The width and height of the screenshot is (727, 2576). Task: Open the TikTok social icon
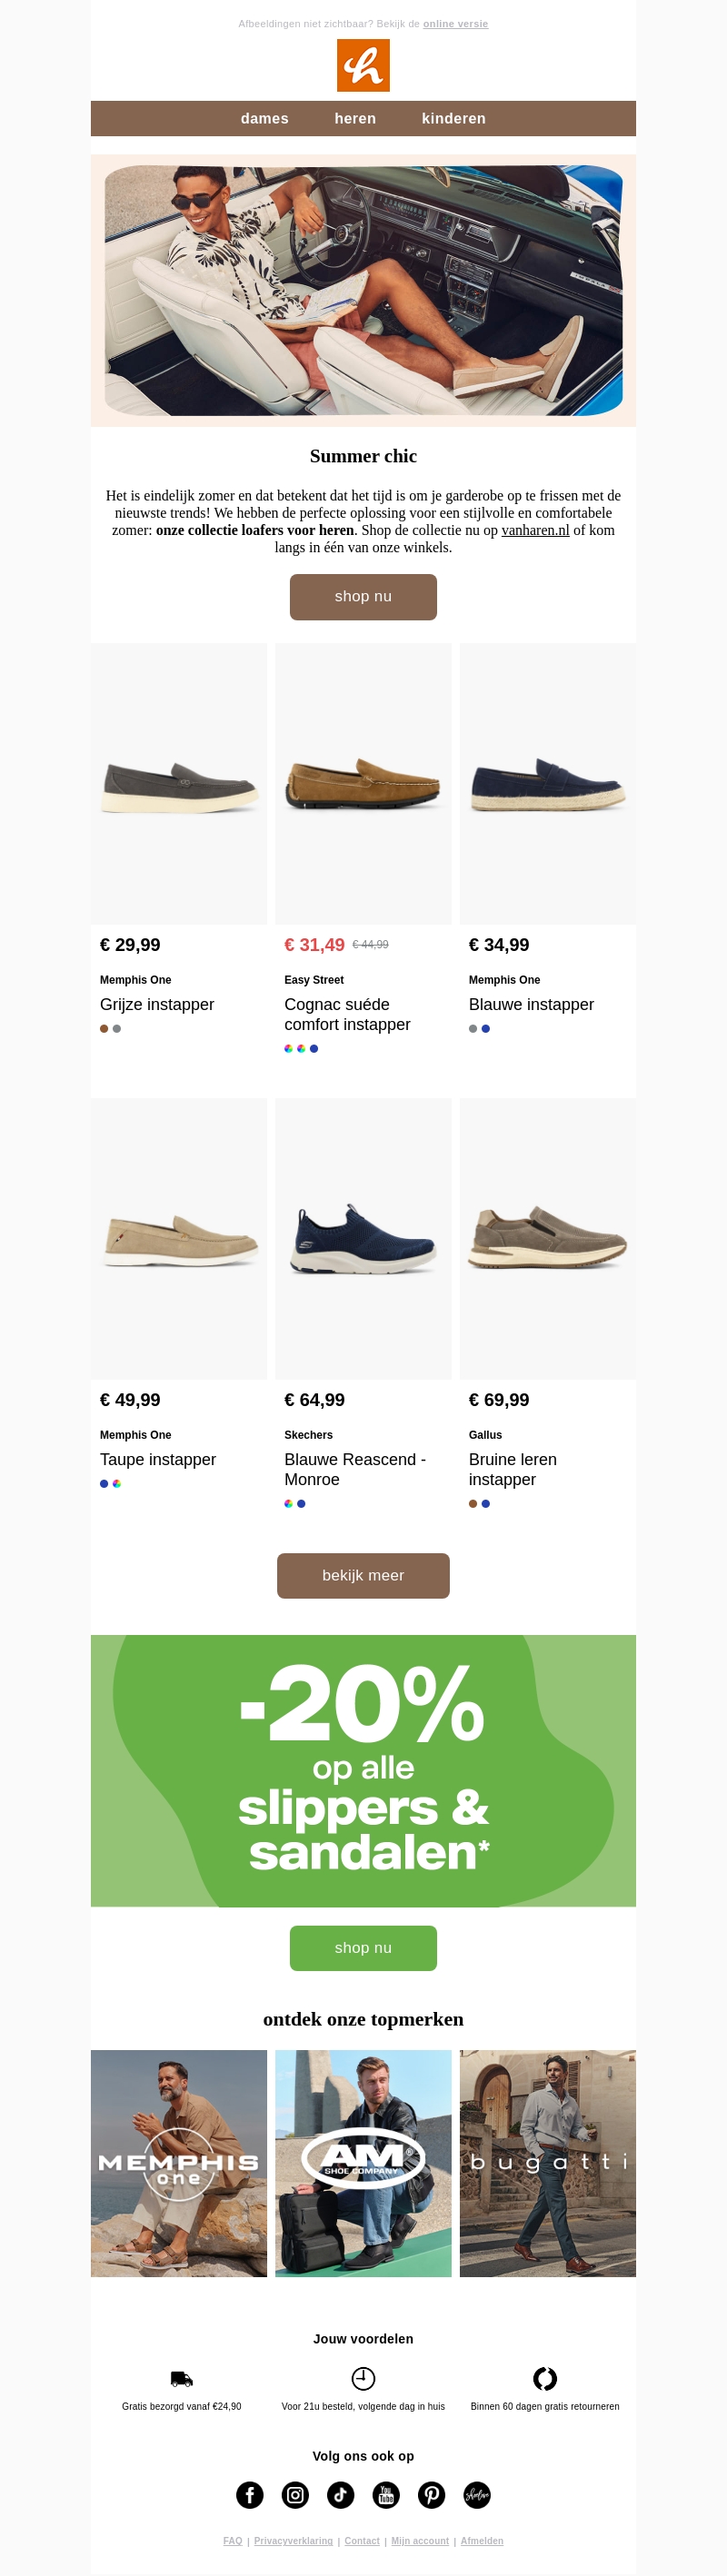point(341,2494)
